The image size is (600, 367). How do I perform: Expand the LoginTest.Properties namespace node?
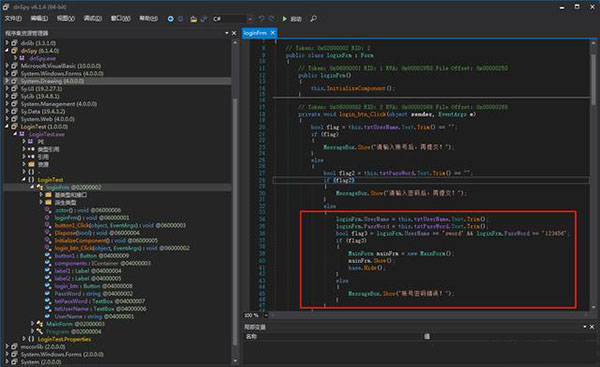pyautogui.click(x=24, y=339)
